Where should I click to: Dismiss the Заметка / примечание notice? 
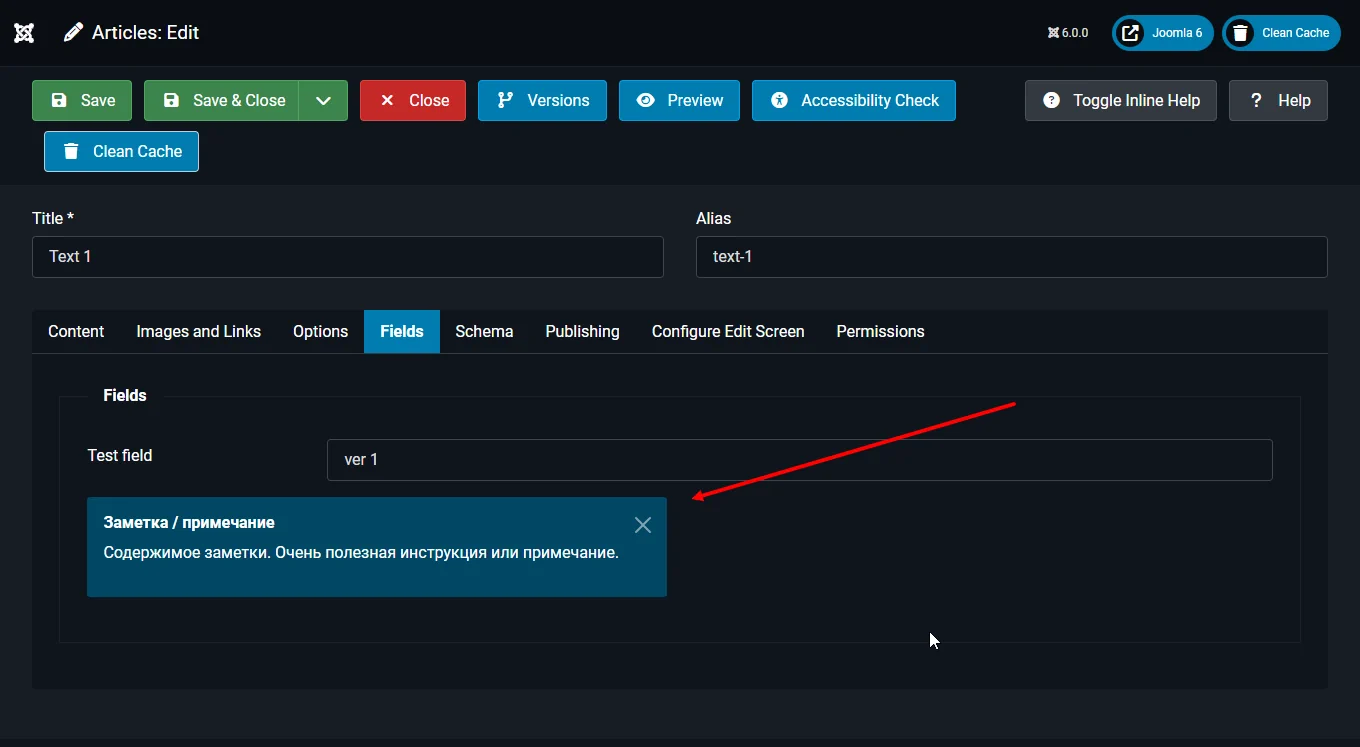643,524
